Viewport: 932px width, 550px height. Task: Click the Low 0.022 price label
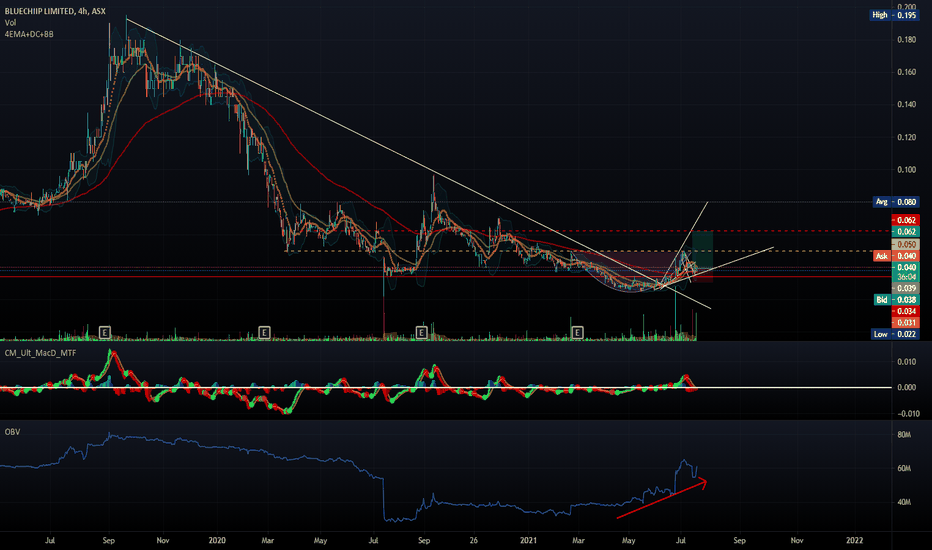(x=895, y=334)
